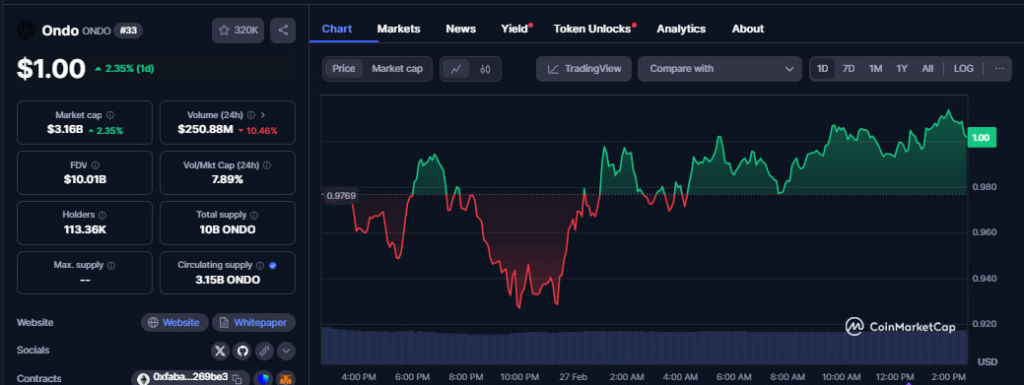Click the share icon near Ondo header

pos(283,30)
